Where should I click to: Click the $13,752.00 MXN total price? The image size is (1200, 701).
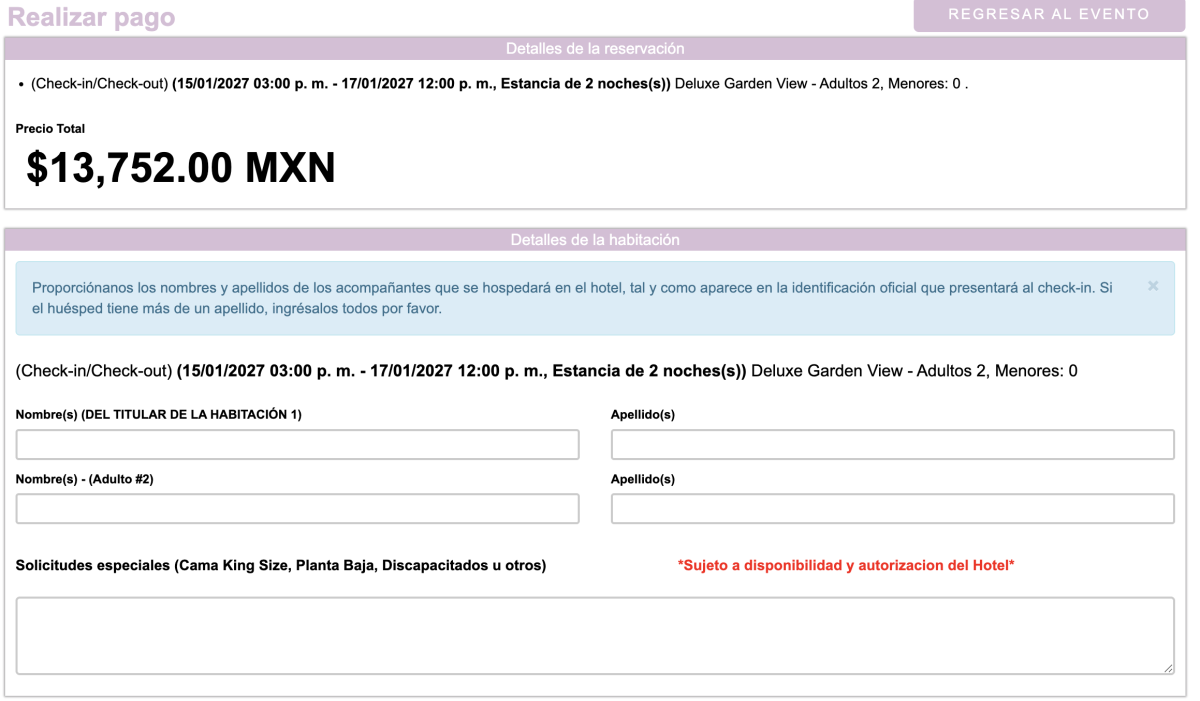181,168
